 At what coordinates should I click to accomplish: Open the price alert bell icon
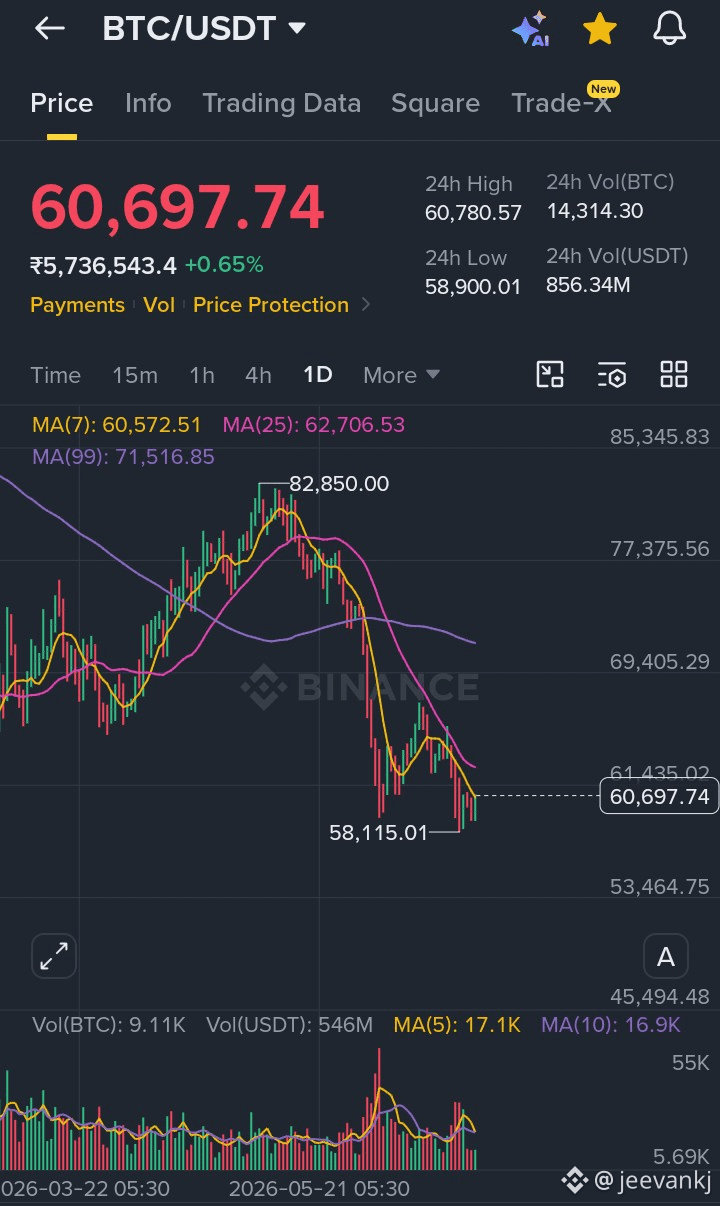click(x=669, y=29)
